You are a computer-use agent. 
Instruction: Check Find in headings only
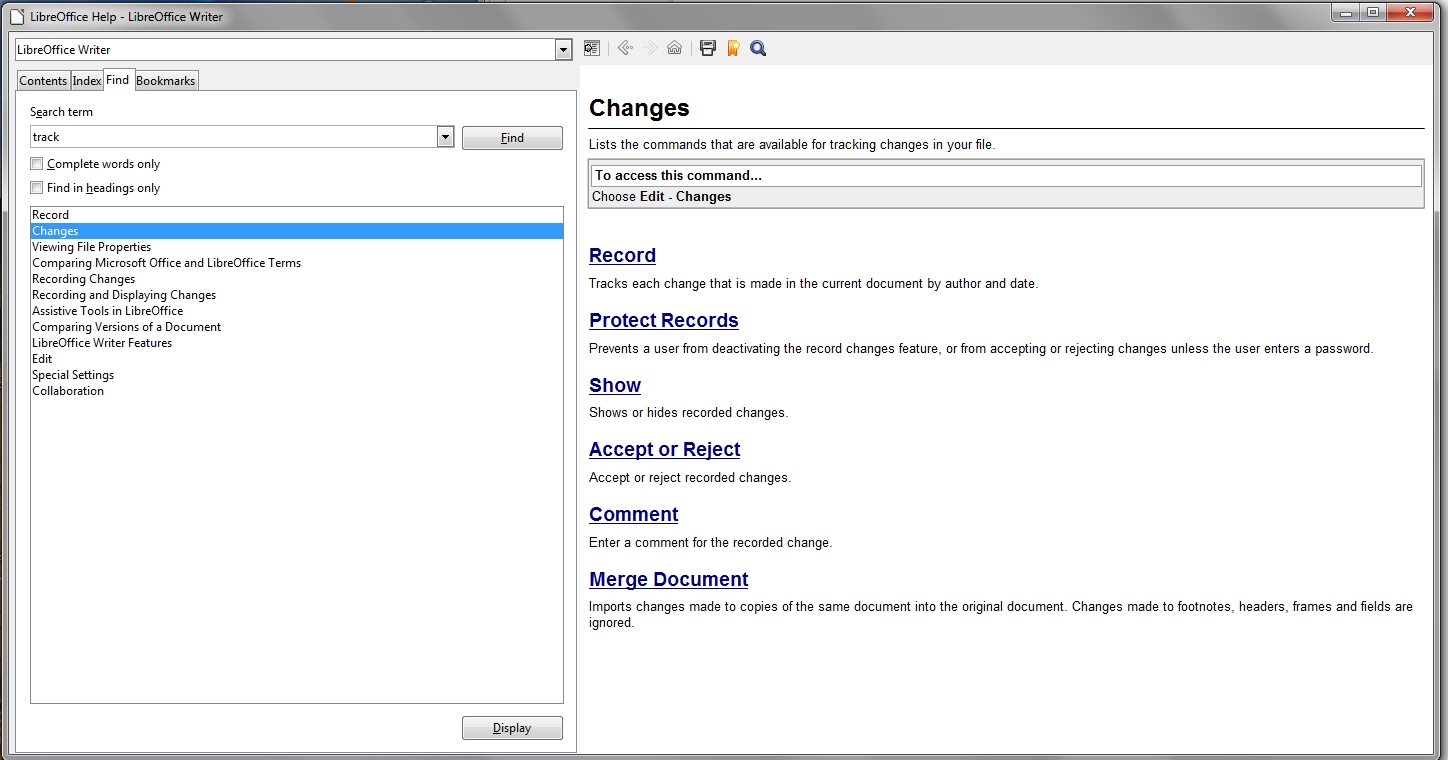click(x=37, y=188)
